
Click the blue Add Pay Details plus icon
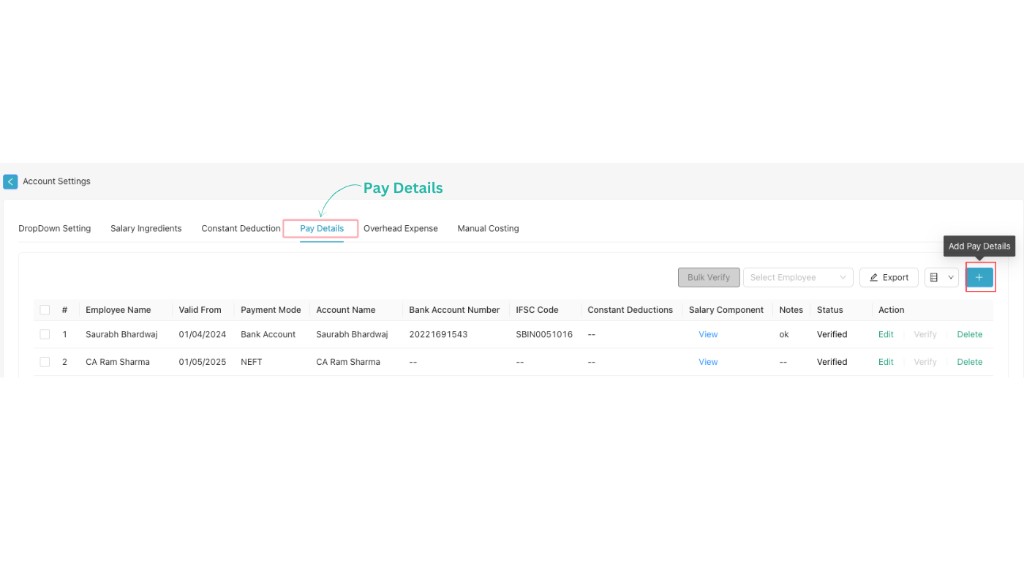[979, 277]
